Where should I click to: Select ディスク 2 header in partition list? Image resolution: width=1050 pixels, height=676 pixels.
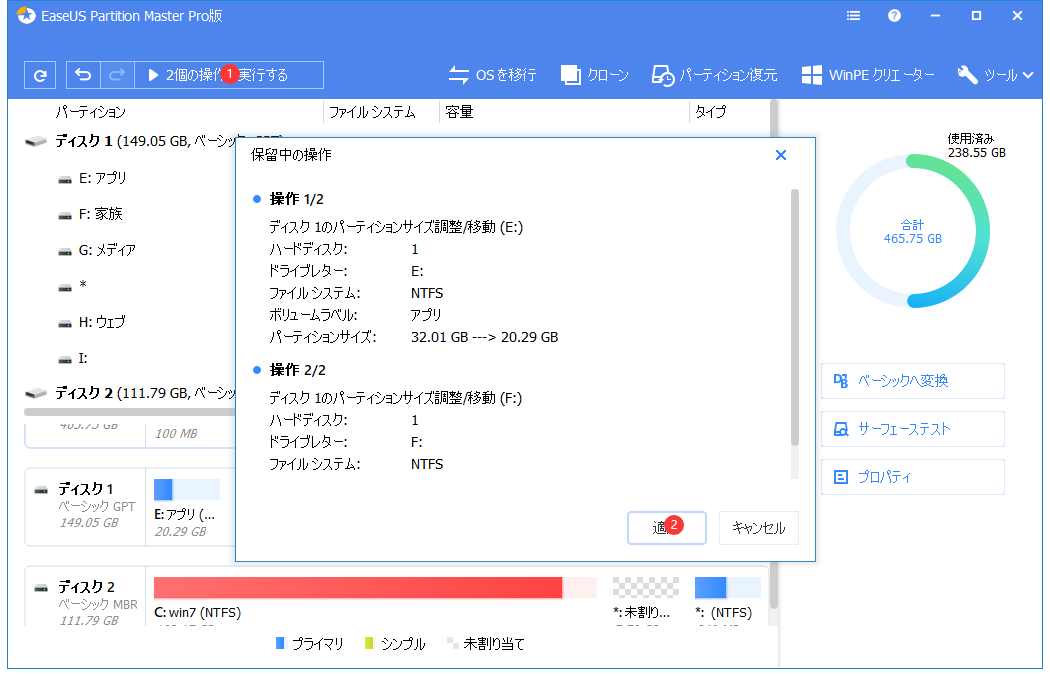130,393
